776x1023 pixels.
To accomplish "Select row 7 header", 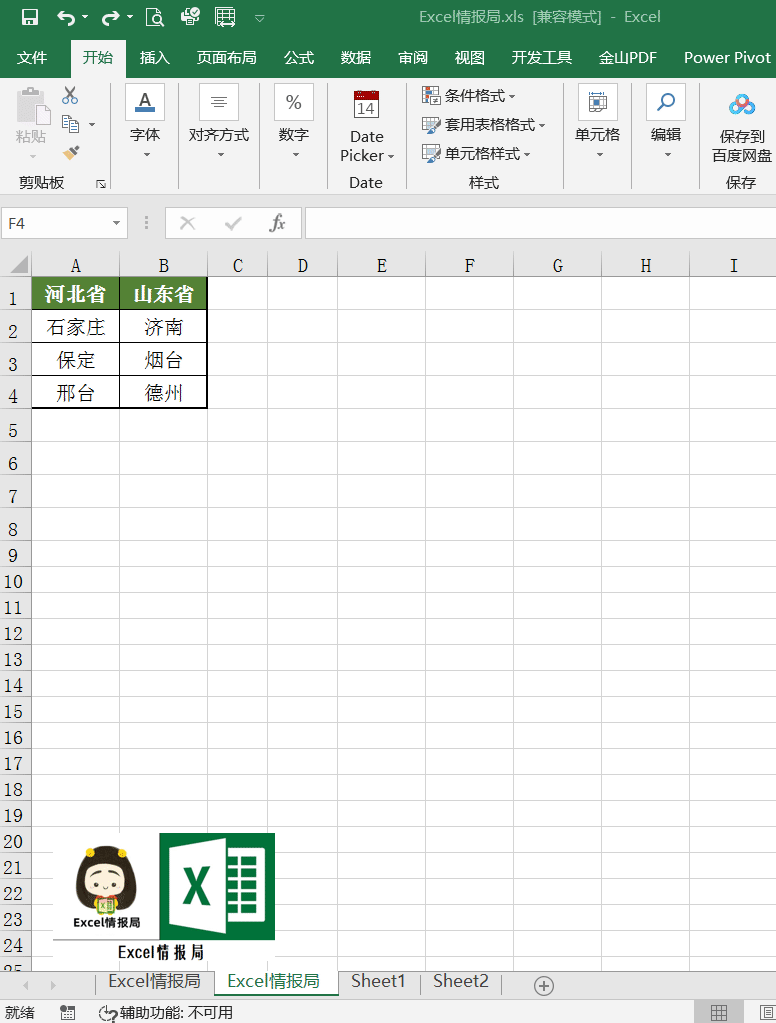I will coord(15,491).
